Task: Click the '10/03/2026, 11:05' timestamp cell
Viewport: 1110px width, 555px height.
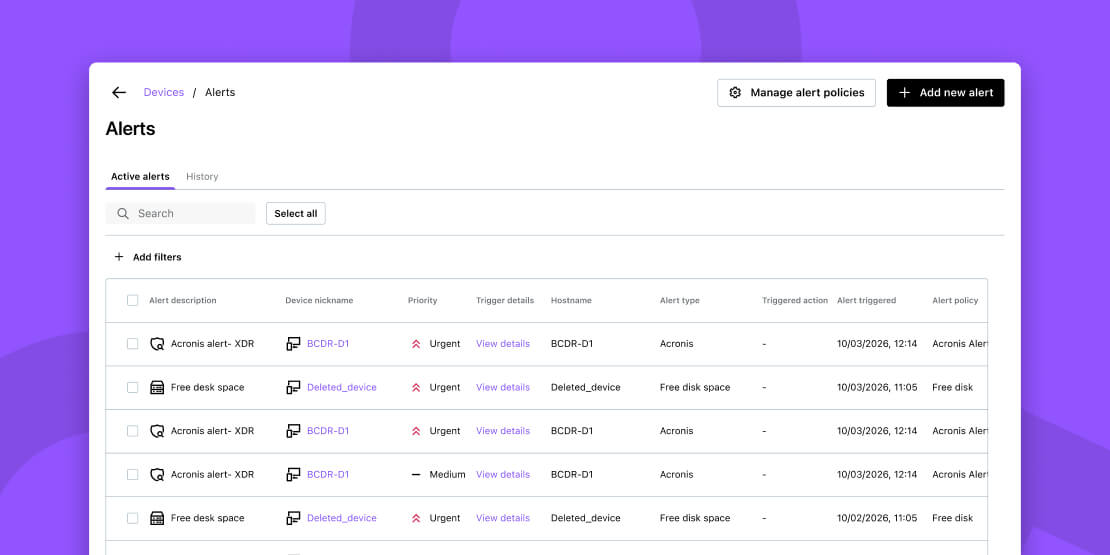Action: (x=877, y=387)
